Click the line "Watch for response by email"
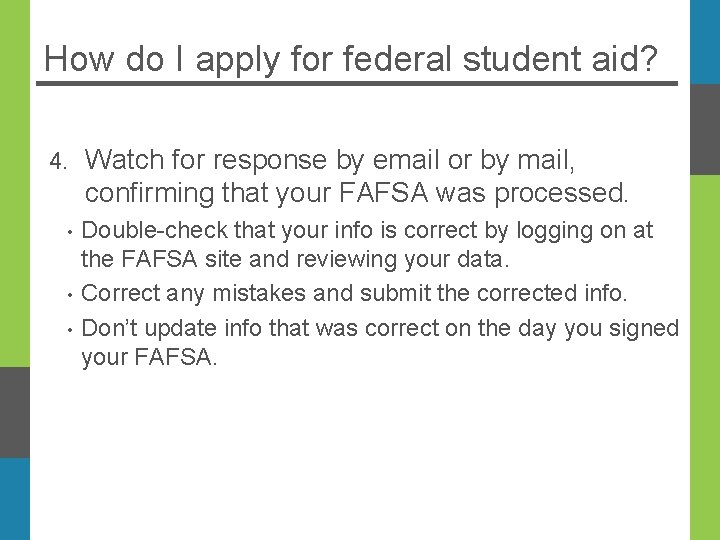Screen dimensions: 720x540 (331, 160)
